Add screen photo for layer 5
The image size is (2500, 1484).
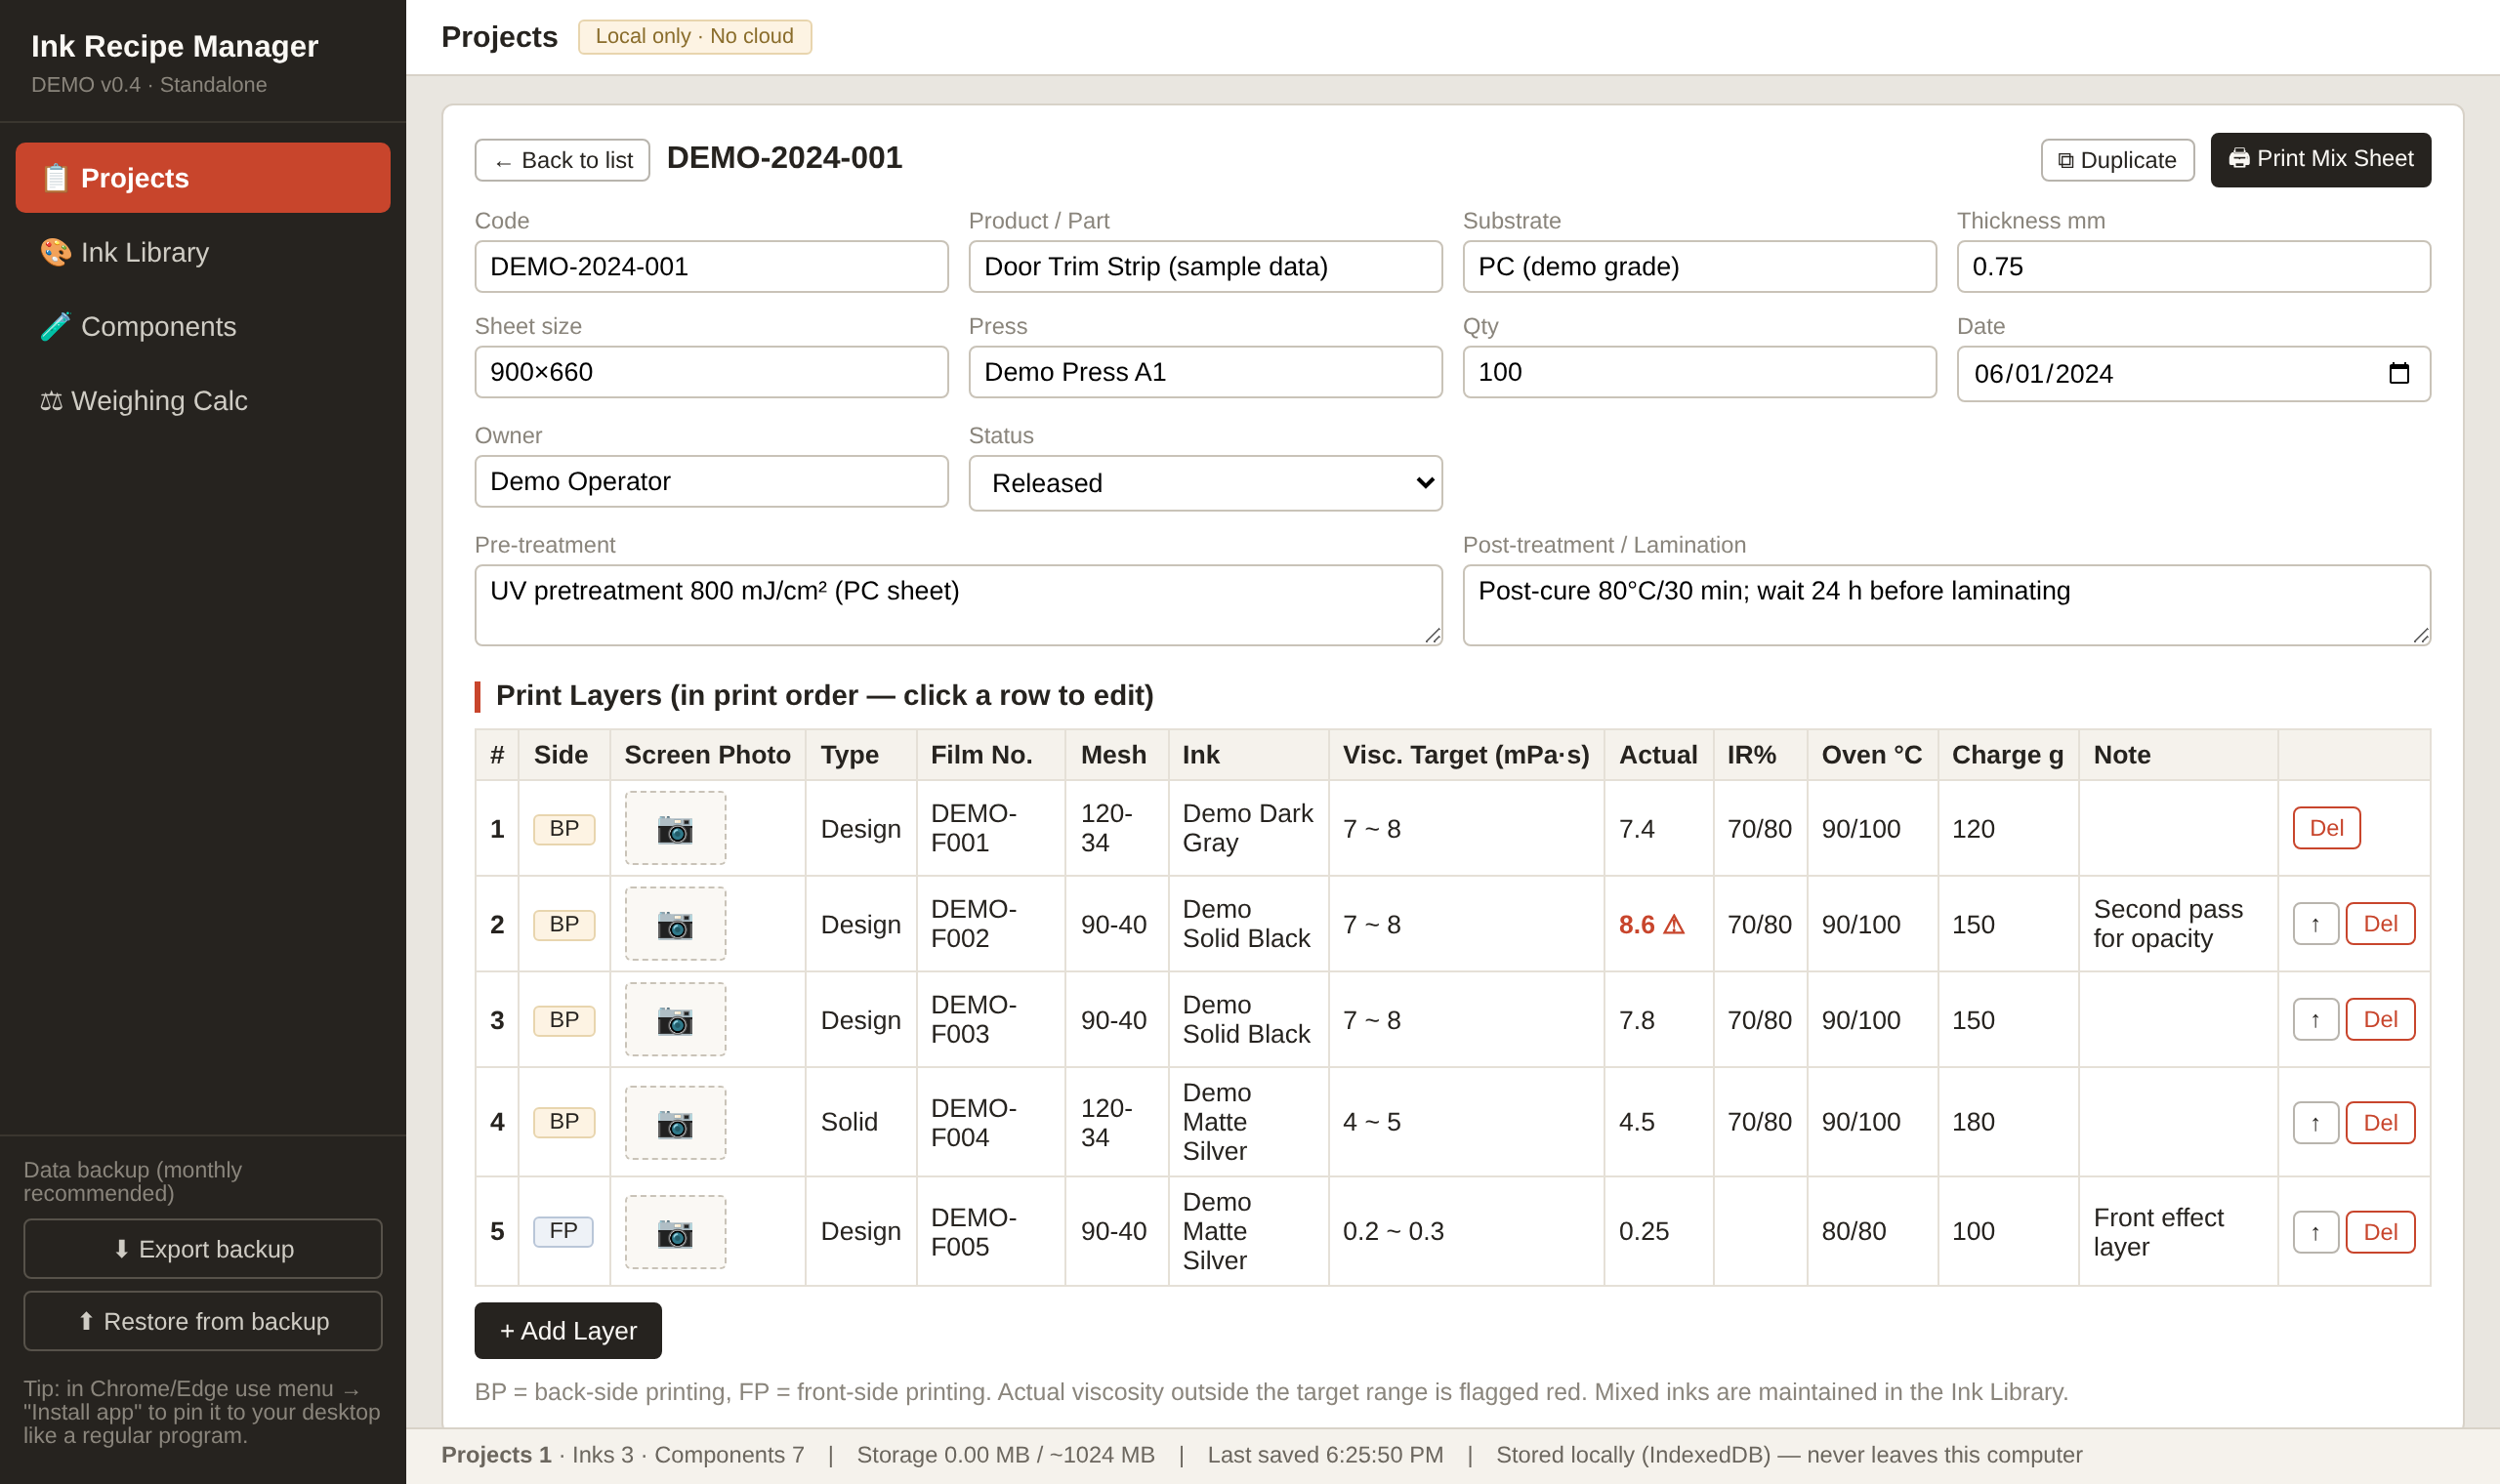(675, 1232)
